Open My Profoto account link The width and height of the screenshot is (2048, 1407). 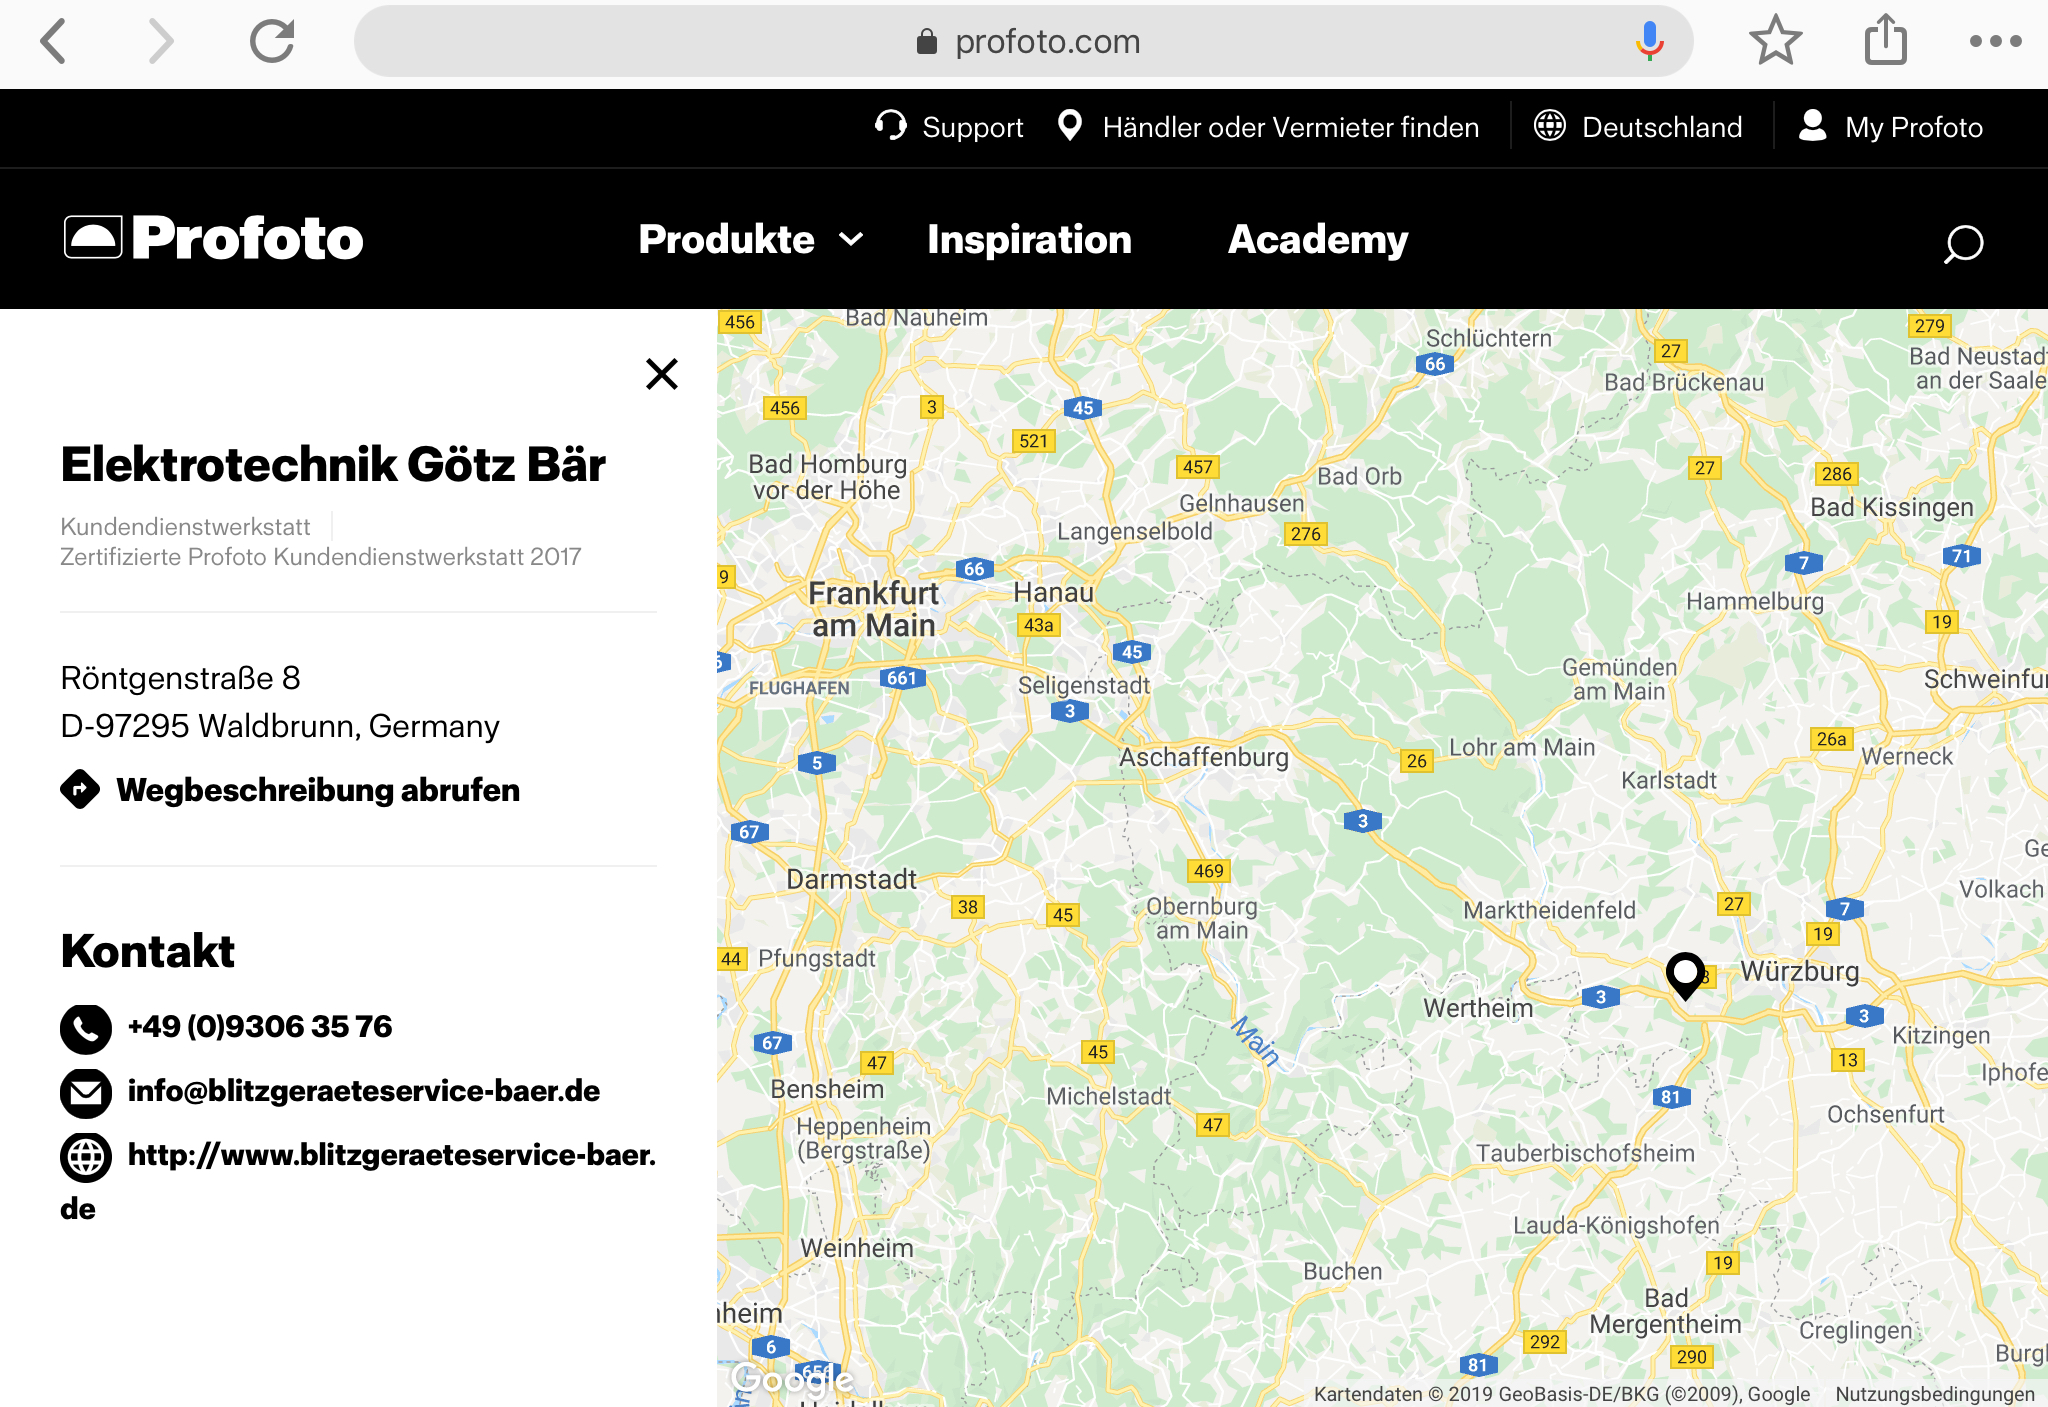[x=1913, y=127]
